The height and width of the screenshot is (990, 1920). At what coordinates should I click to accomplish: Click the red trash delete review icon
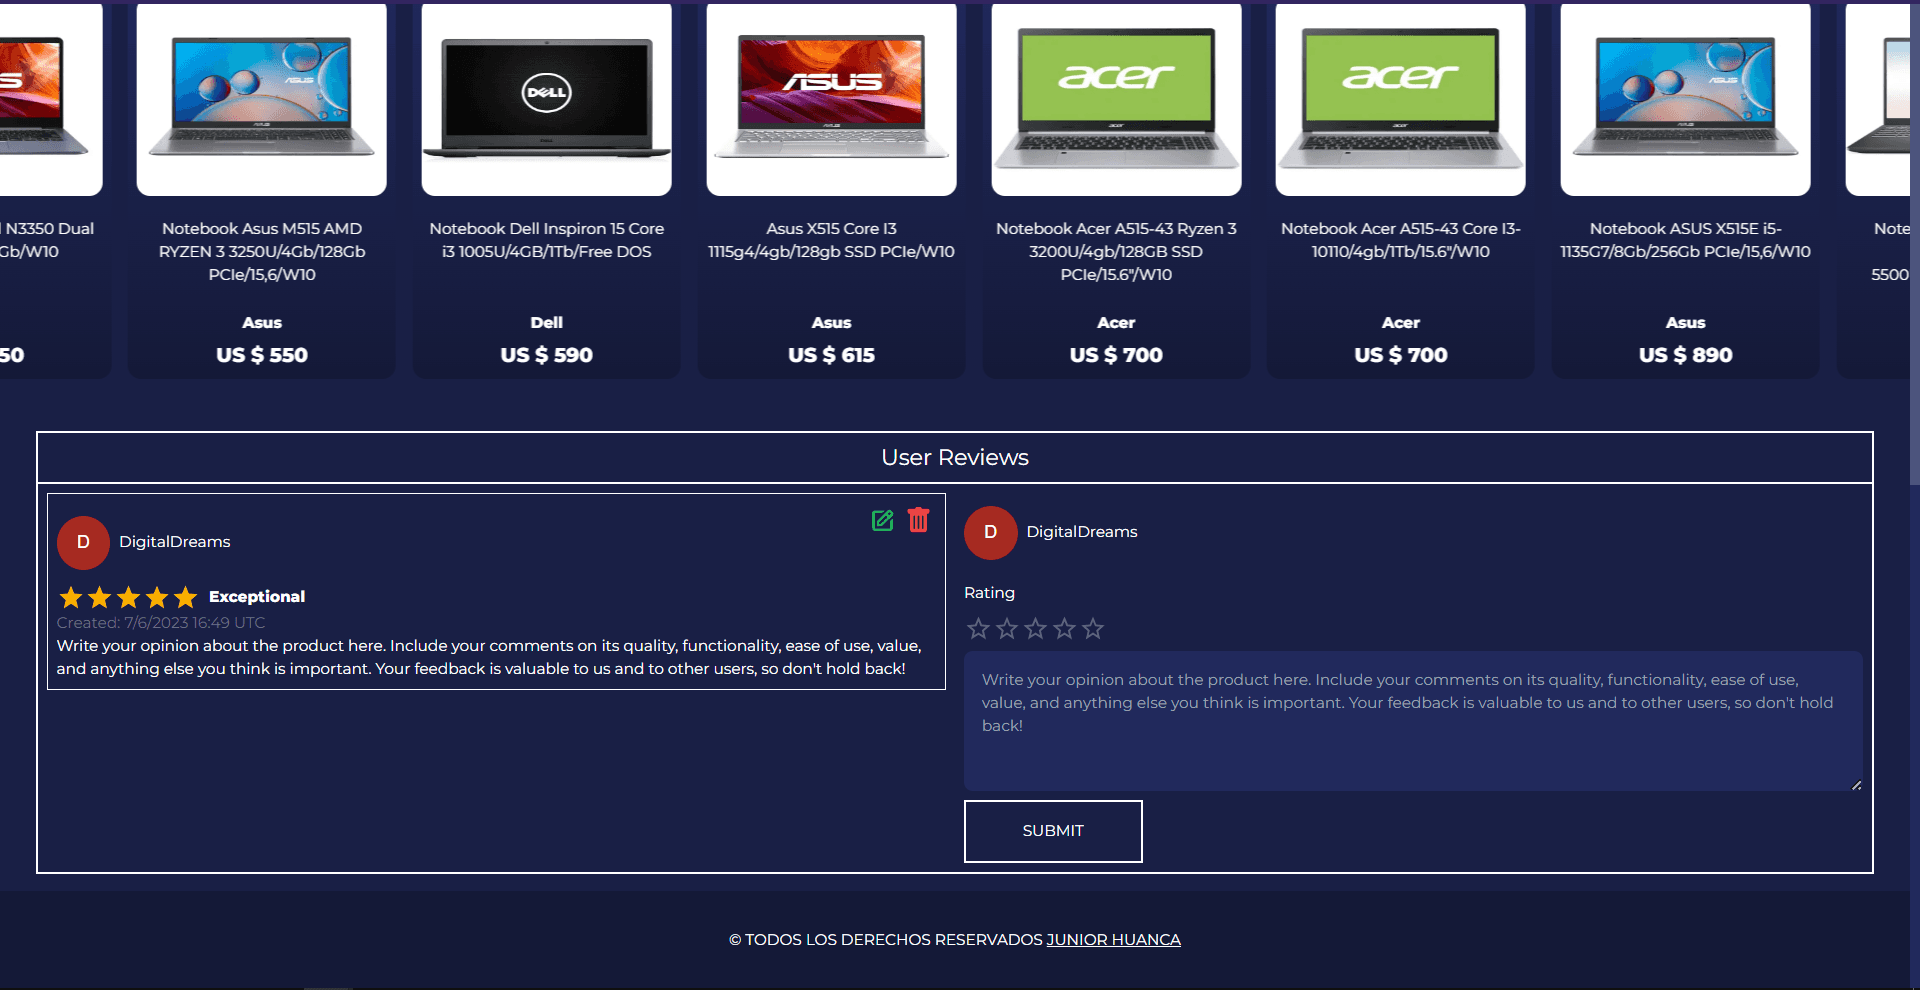click(x=918, y=520)
